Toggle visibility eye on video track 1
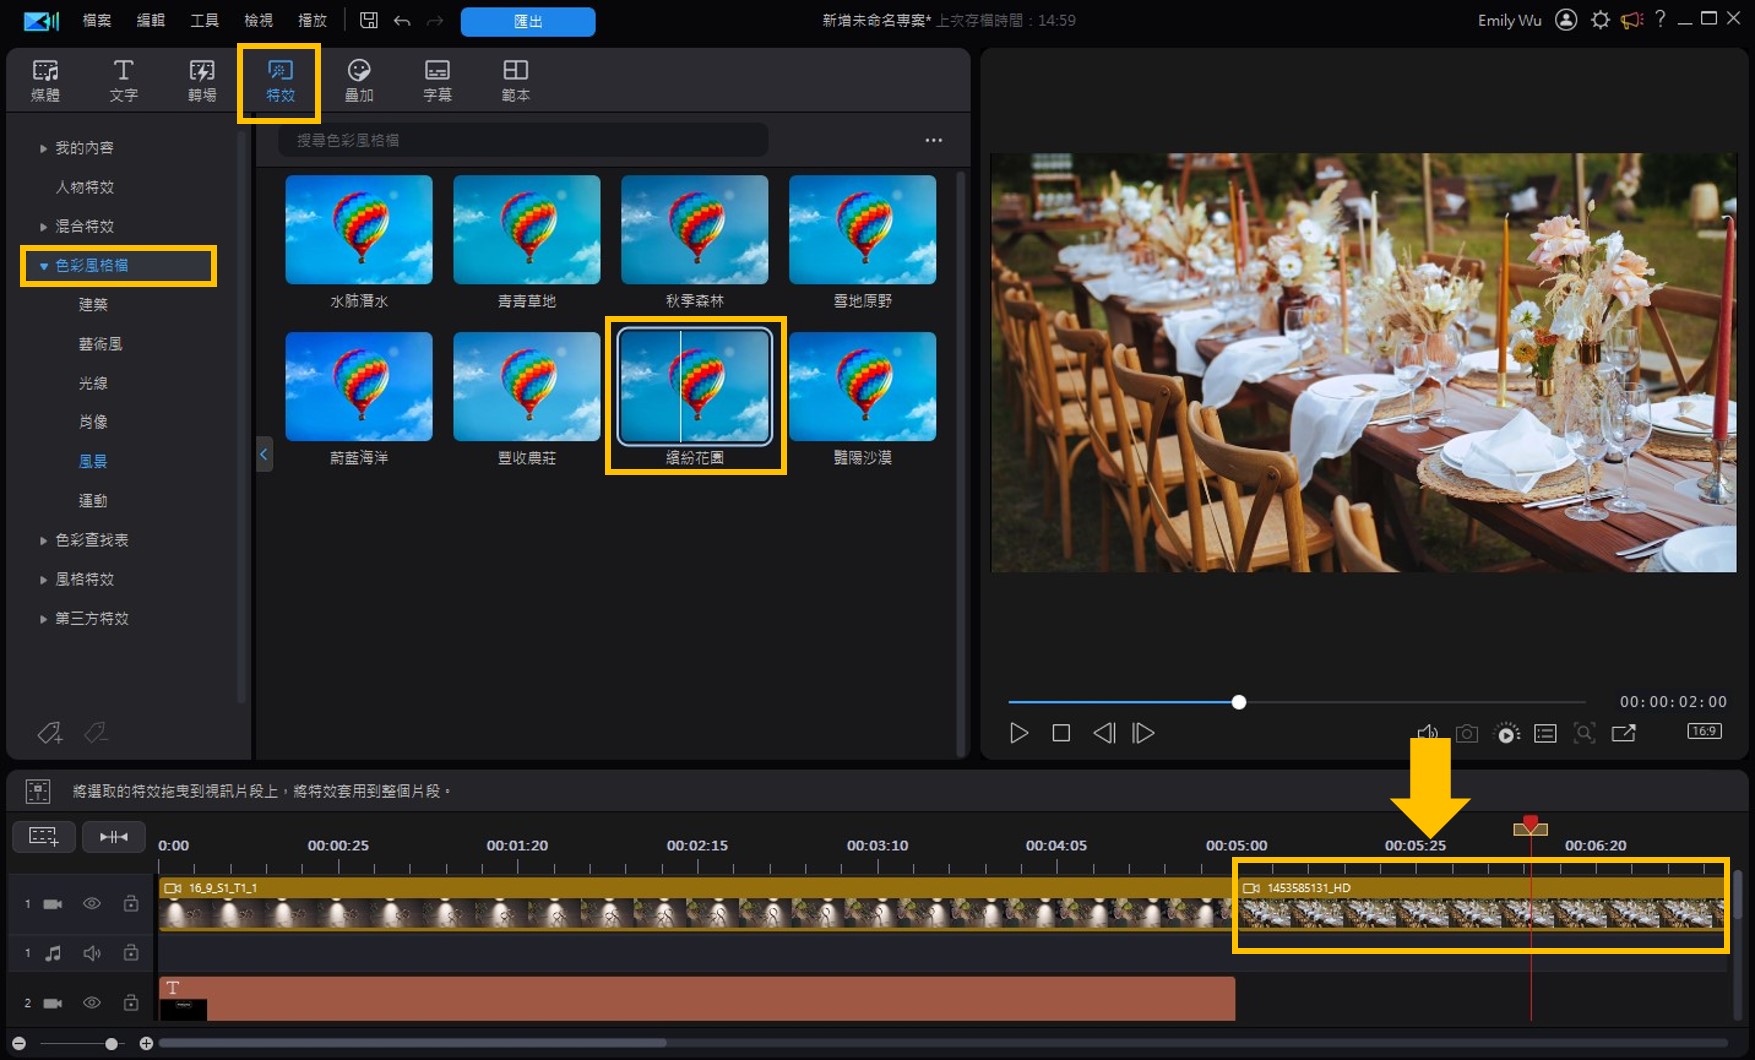This screenshot has width=1755, height=1060. coord(92,904)
